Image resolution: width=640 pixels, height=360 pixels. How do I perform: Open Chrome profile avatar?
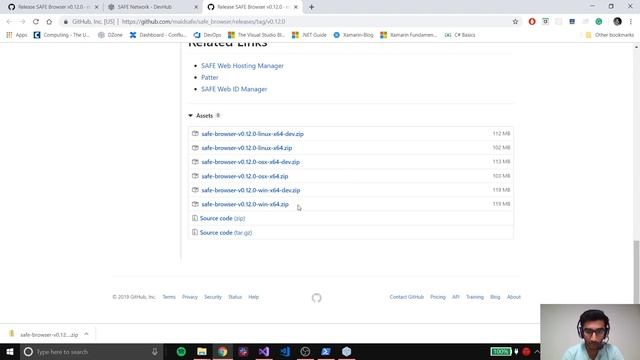(617, 22)
